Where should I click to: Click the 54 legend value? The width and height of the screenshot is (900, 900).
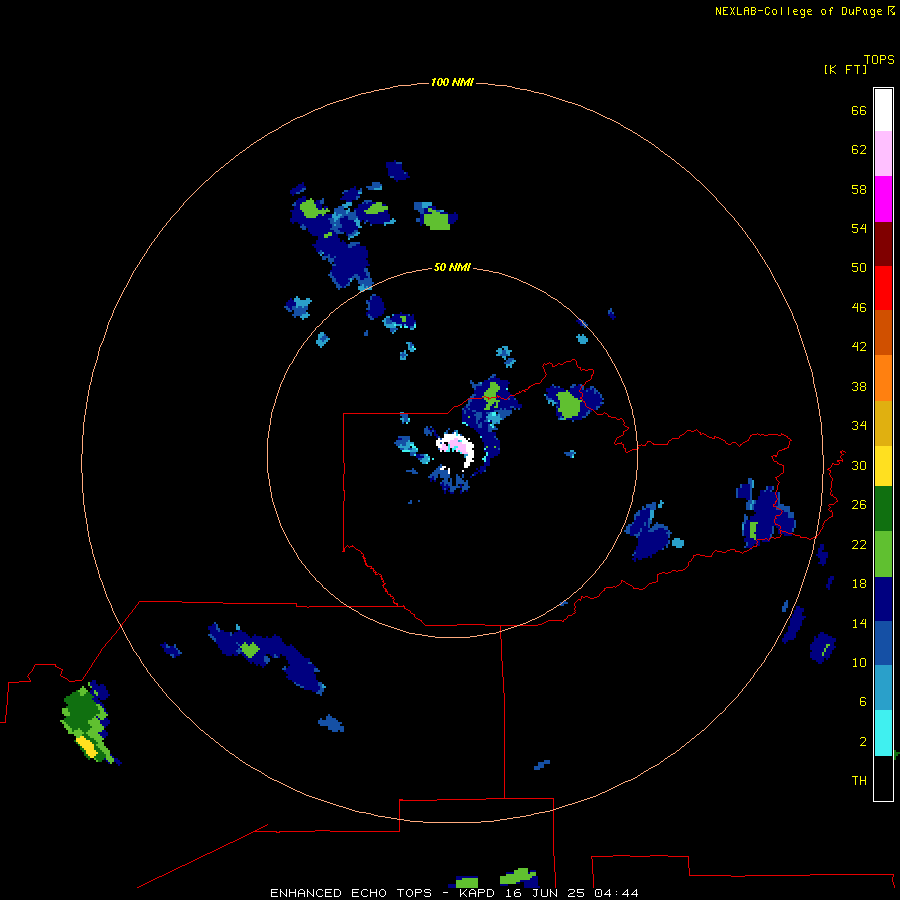[x=859, y=228]
